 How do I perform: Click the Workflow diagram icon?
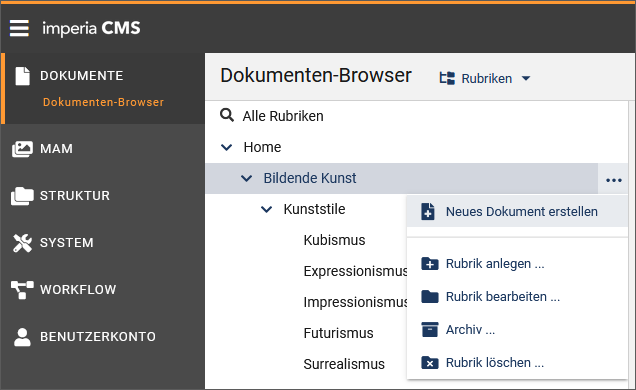(x=22, y=290)
